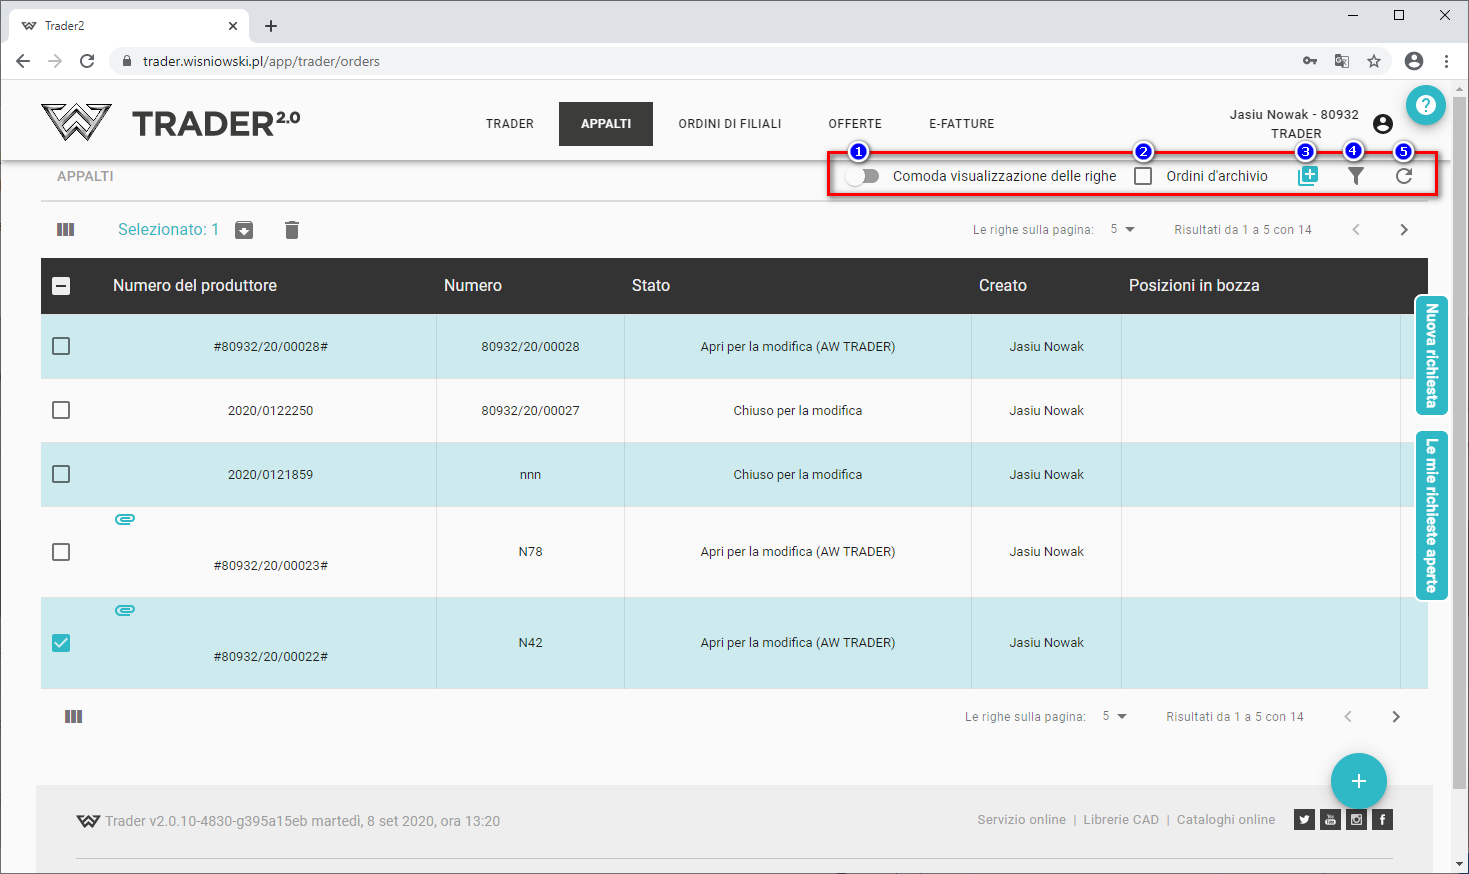Screen dimensions: 1469x874
Task: Toggle Comoda visualizzazione delle righe switch
Action: pyautogui.click(x=861, y=176)
